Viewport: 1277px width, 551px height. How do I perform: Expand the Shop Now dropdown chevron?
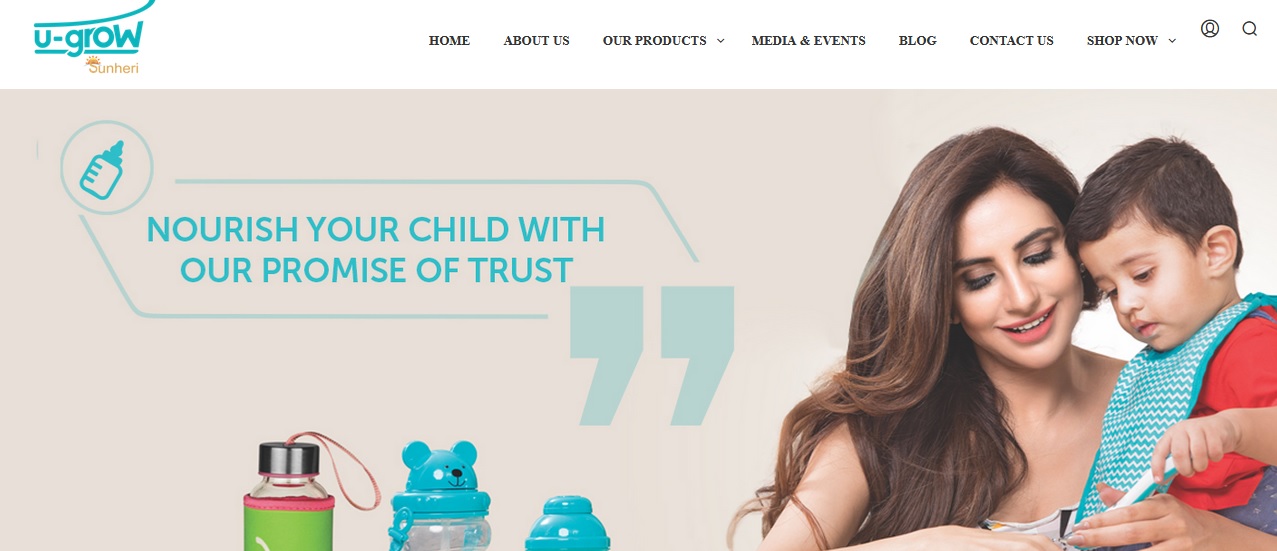(1172, 41)
